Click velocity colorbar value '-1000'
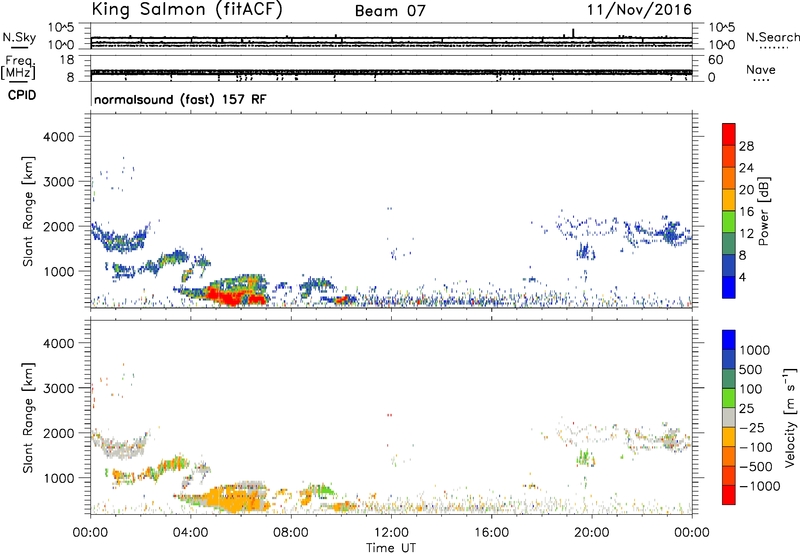This screenshot has width=800, height=554. [759, 486]
